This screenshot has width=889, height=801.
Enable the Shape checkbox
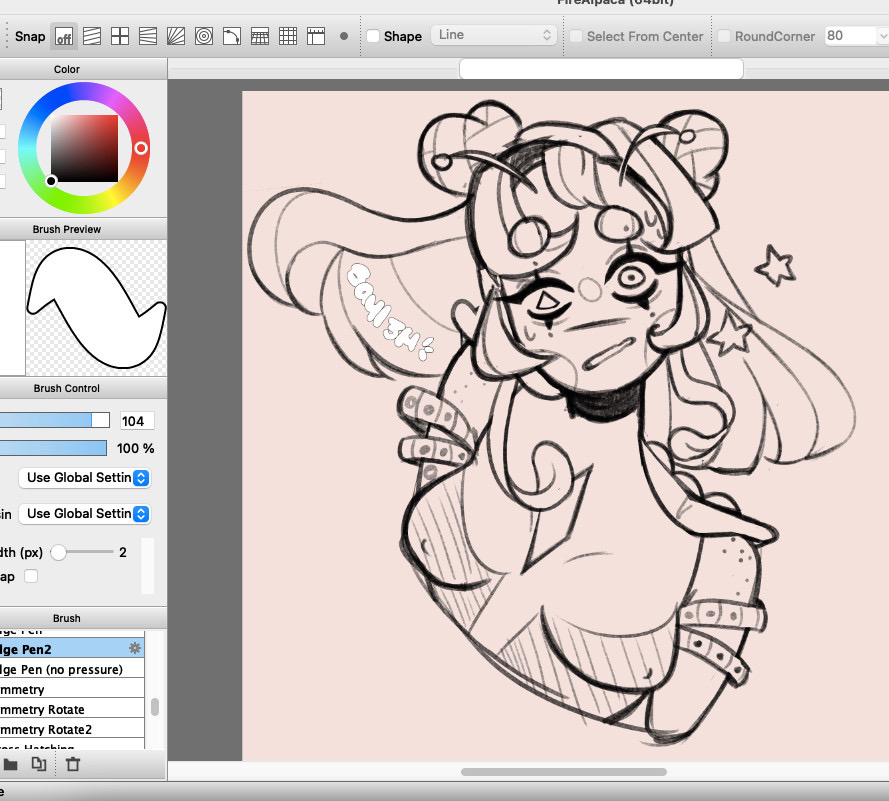coord(373,36)
